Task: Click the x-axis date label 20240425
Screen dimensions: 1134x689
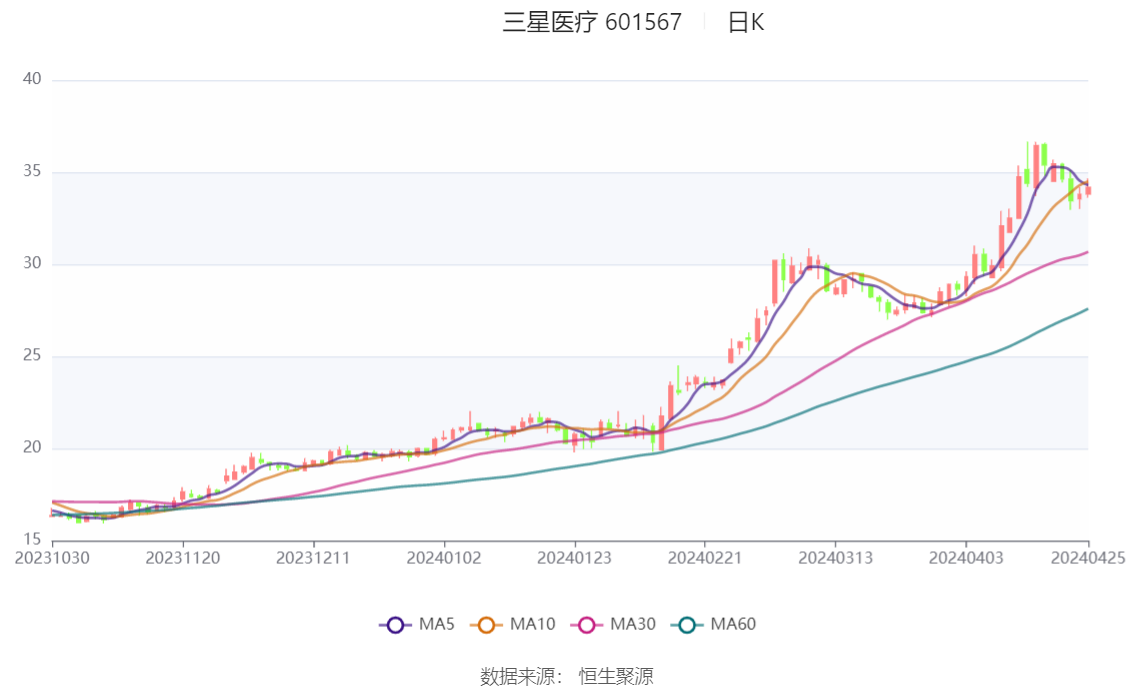Action: click(x=1088, y=558)
